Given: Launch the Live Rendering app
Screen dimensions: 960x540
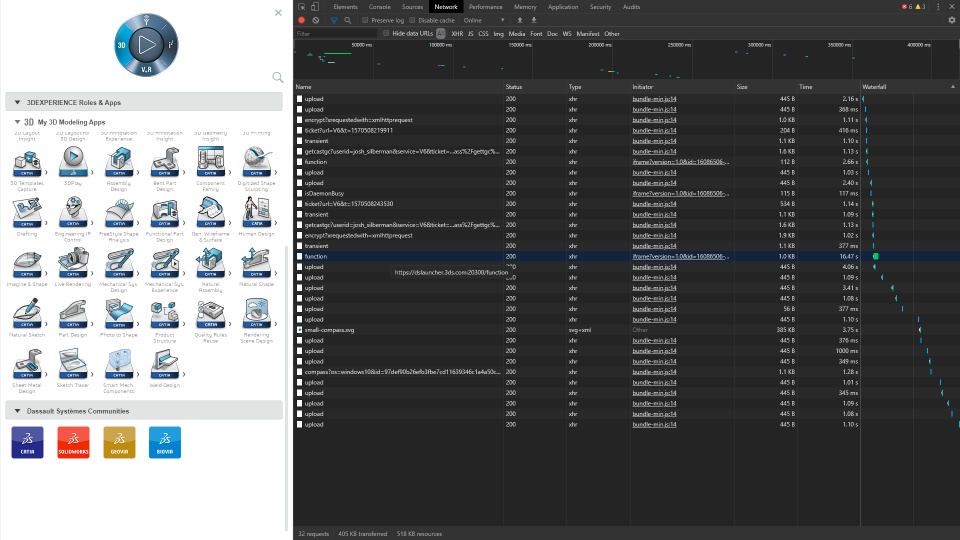Looking at the screenshot, I should (x=73, y=264).
